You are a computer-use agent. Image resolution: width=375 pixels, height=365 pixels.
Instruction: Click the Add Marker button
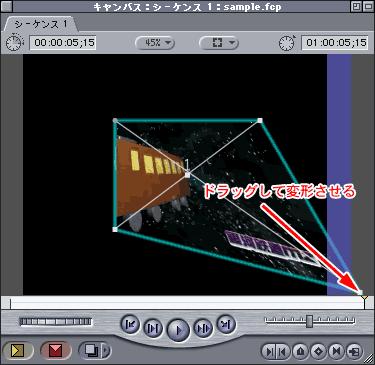[x=301, y=351]
